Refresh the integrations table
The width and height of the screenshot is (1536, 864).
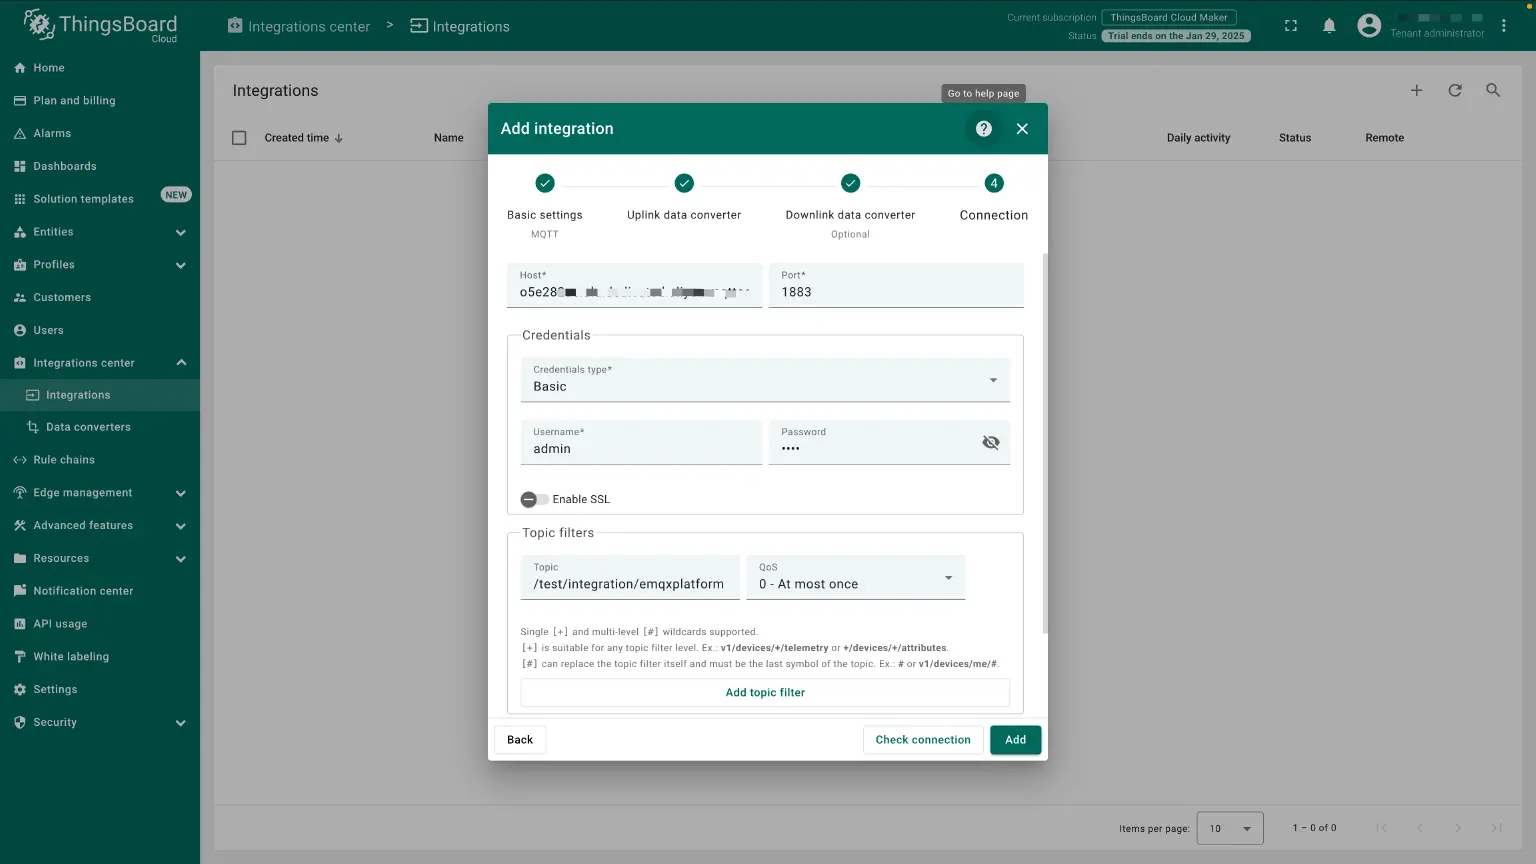coord(1455,91)
